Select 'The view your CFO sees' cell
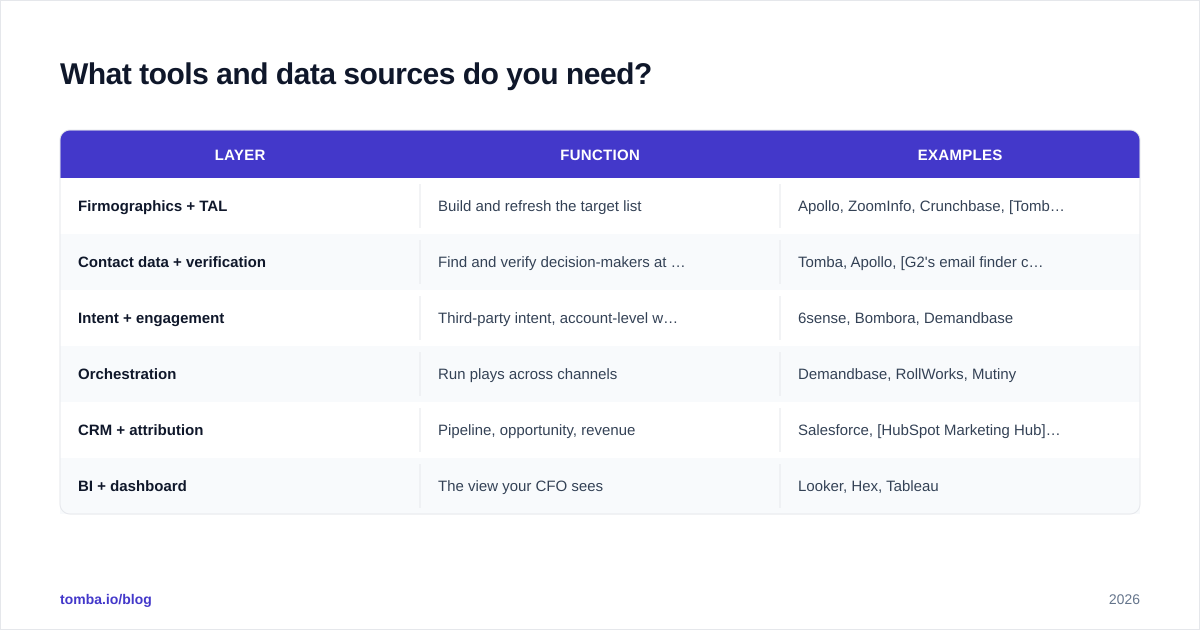The height and width of the screenshot is (630, 1200). tap(600, 486)
